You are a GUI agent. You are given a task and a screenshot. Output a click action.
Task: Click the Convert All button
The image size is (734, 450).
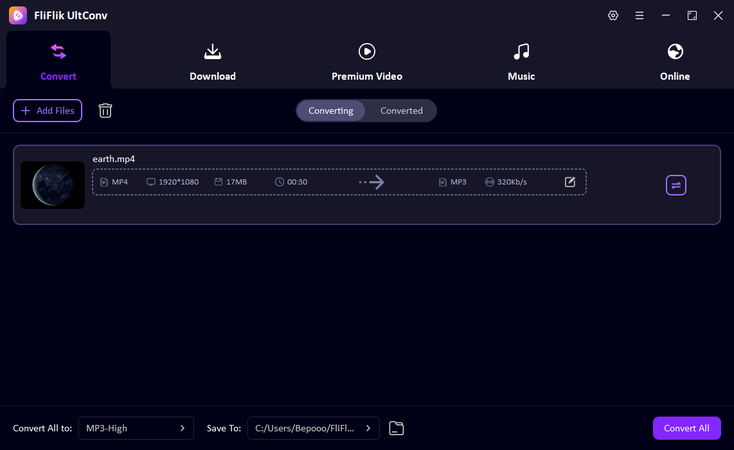[687, 428]
